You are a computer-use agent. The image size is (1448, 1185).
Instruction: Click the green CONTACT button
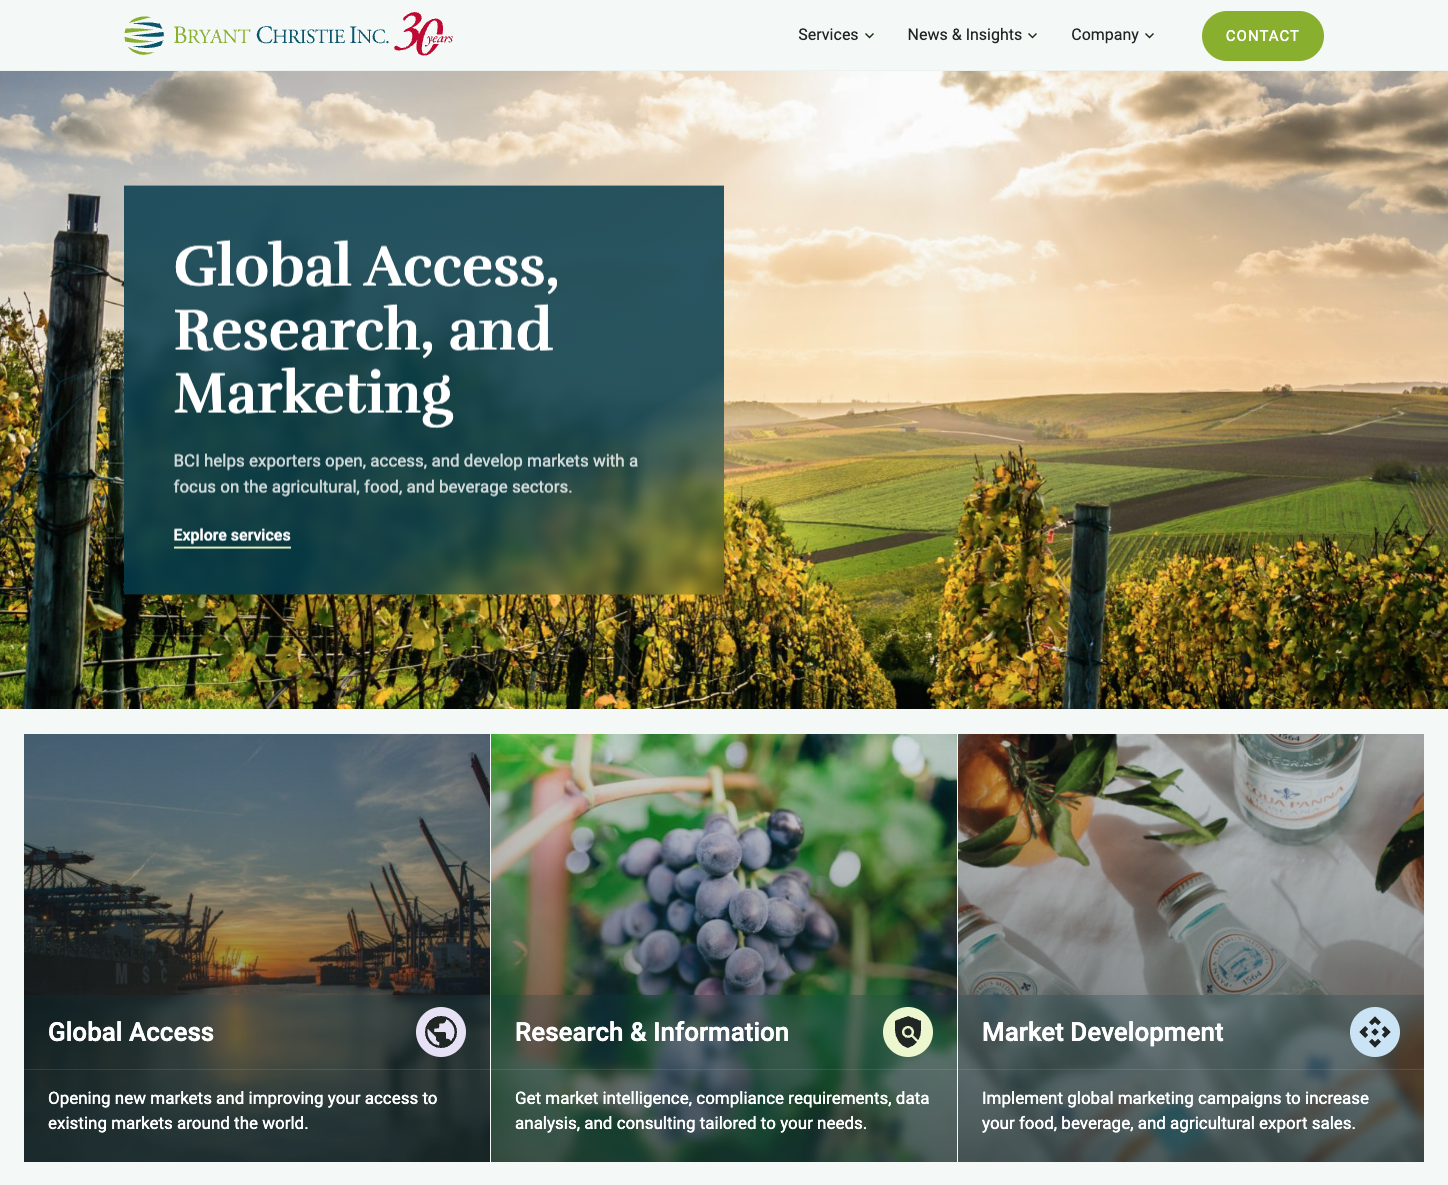tap(1263, 36)
